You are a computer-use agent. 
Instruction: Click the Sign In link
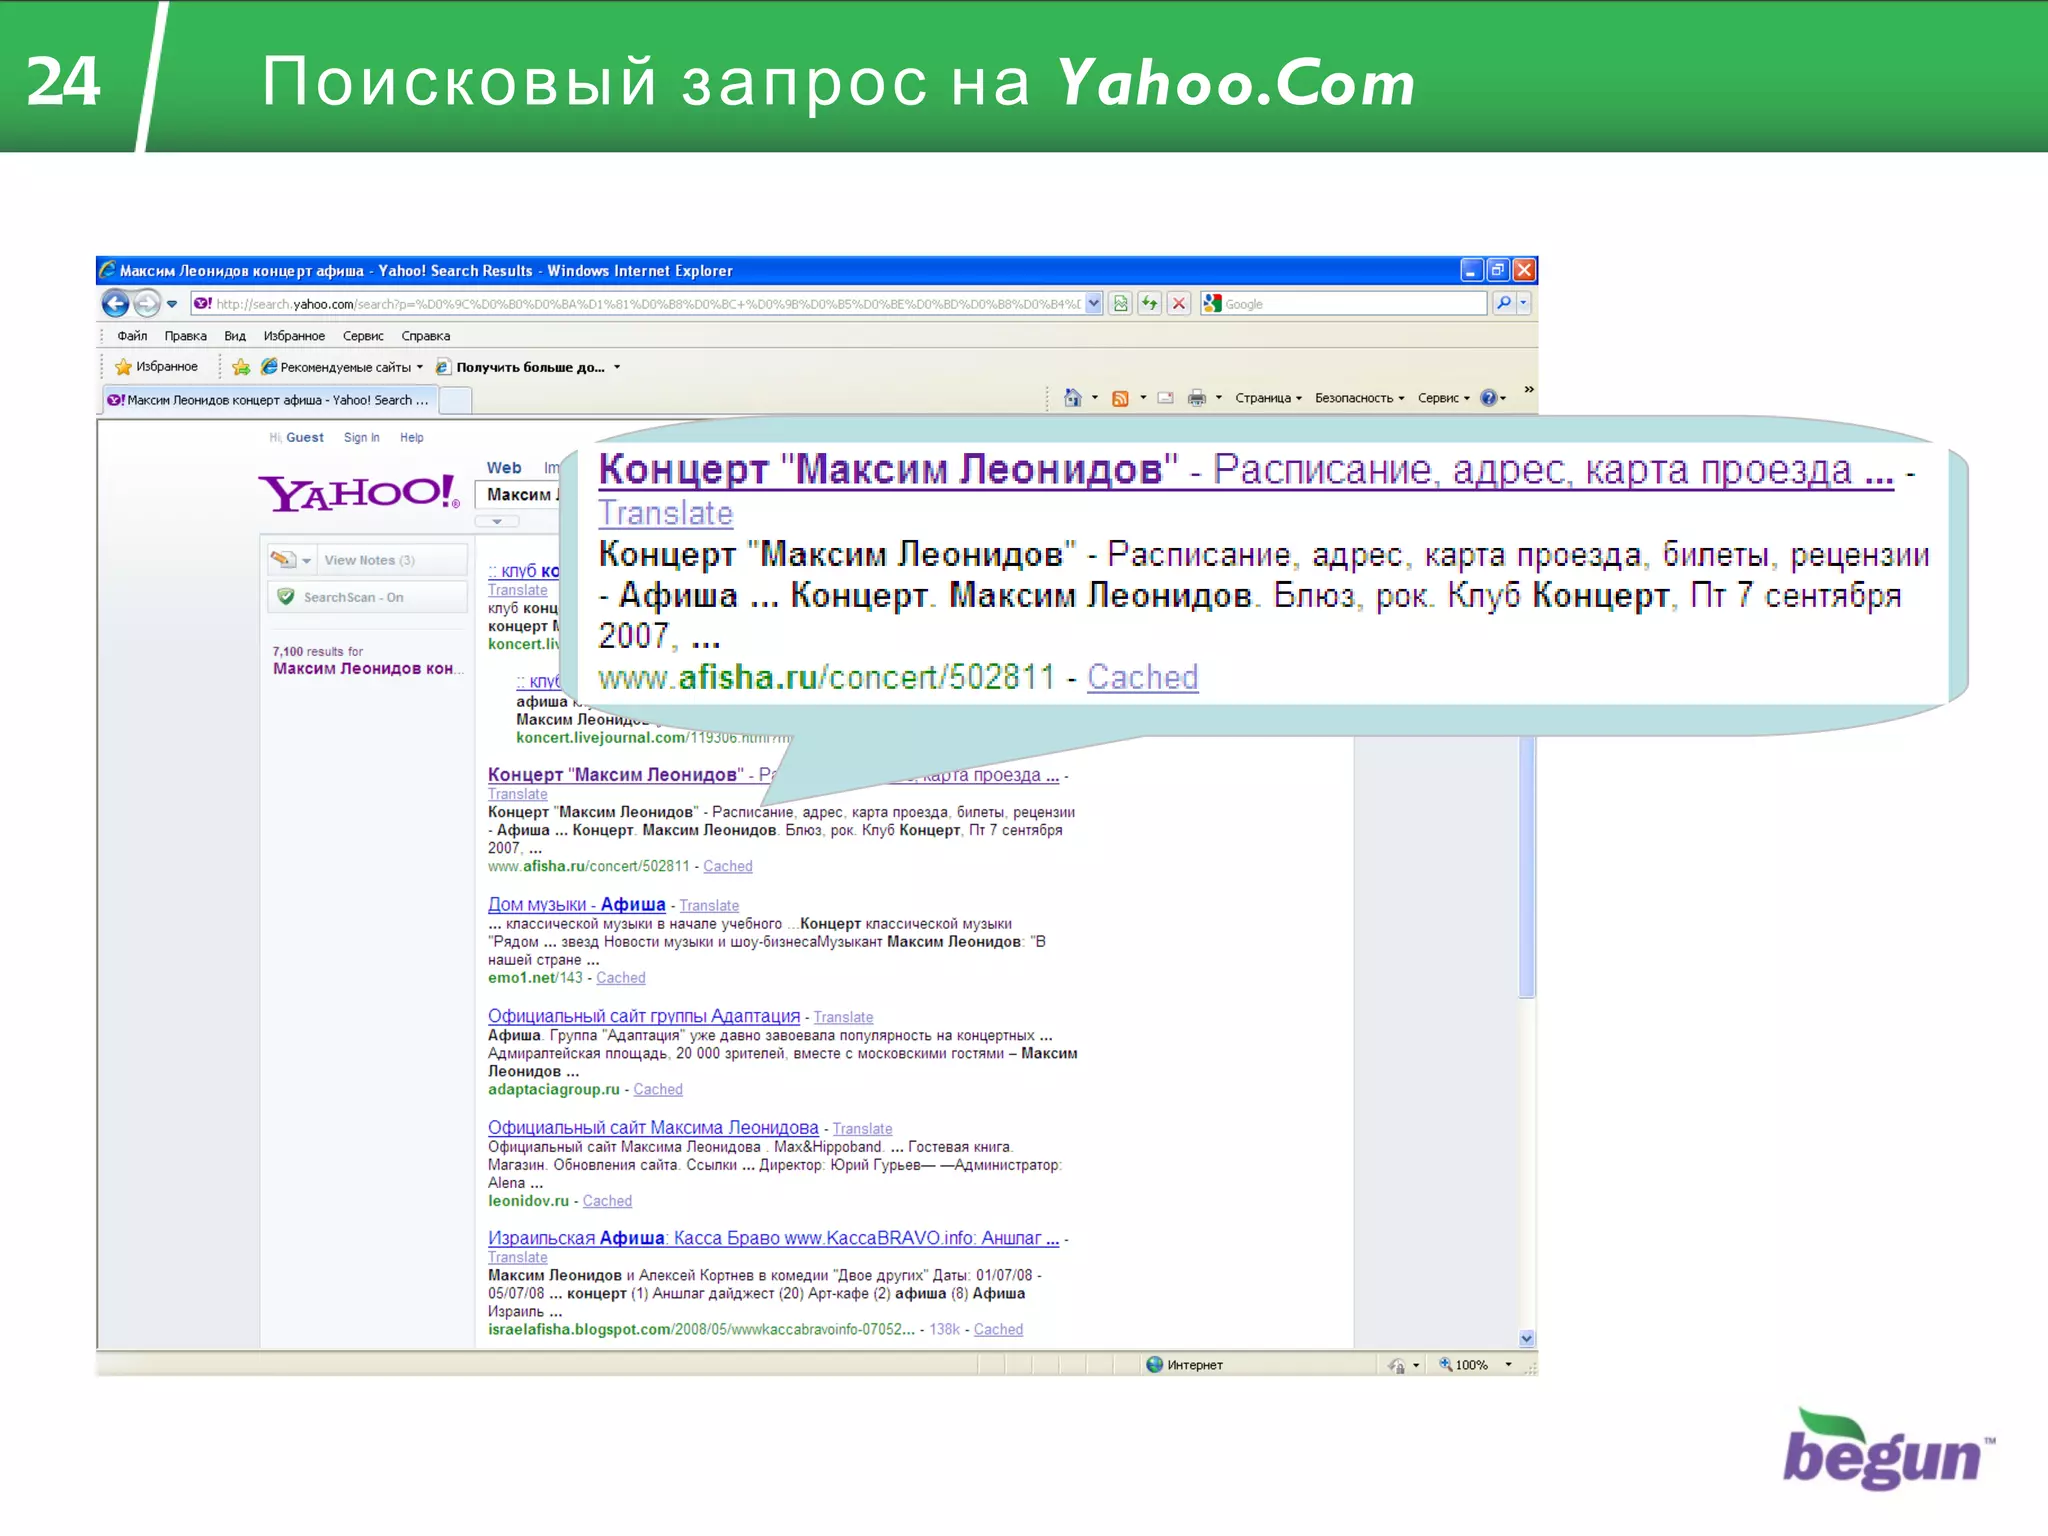point(361,438)
